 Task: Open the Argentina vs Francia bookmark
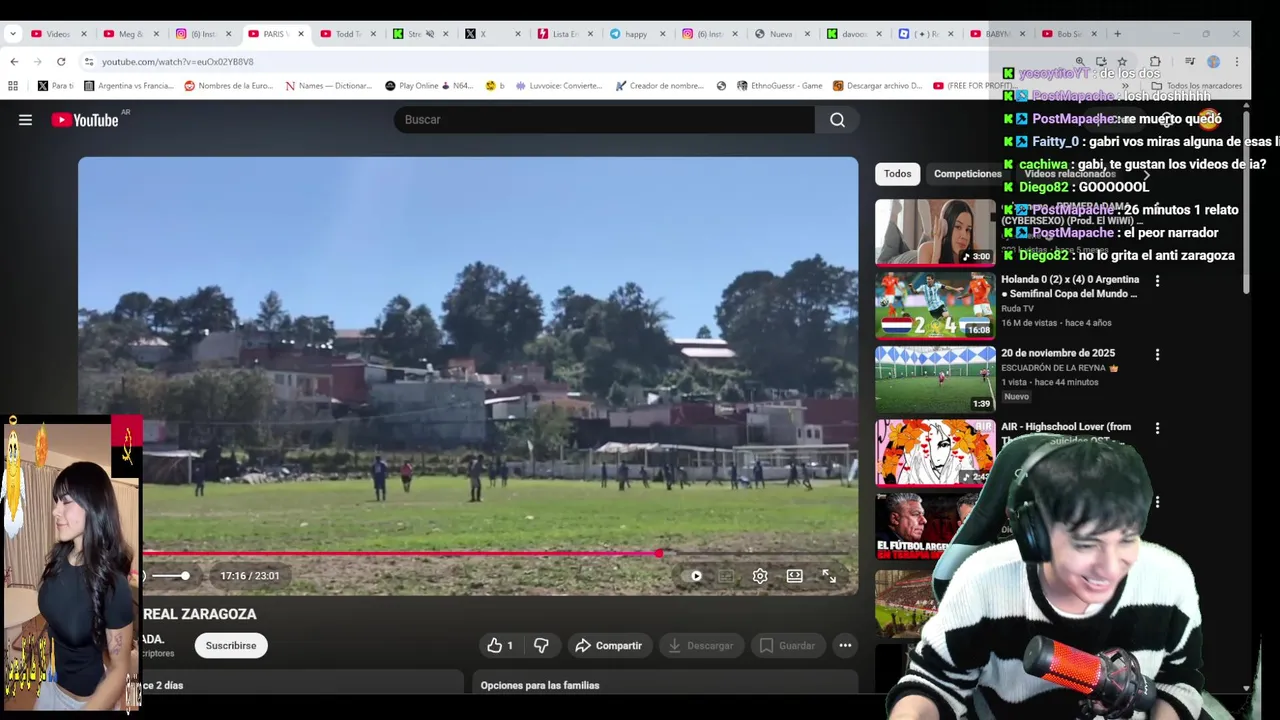pyautogui.click(x=129, y=86)
